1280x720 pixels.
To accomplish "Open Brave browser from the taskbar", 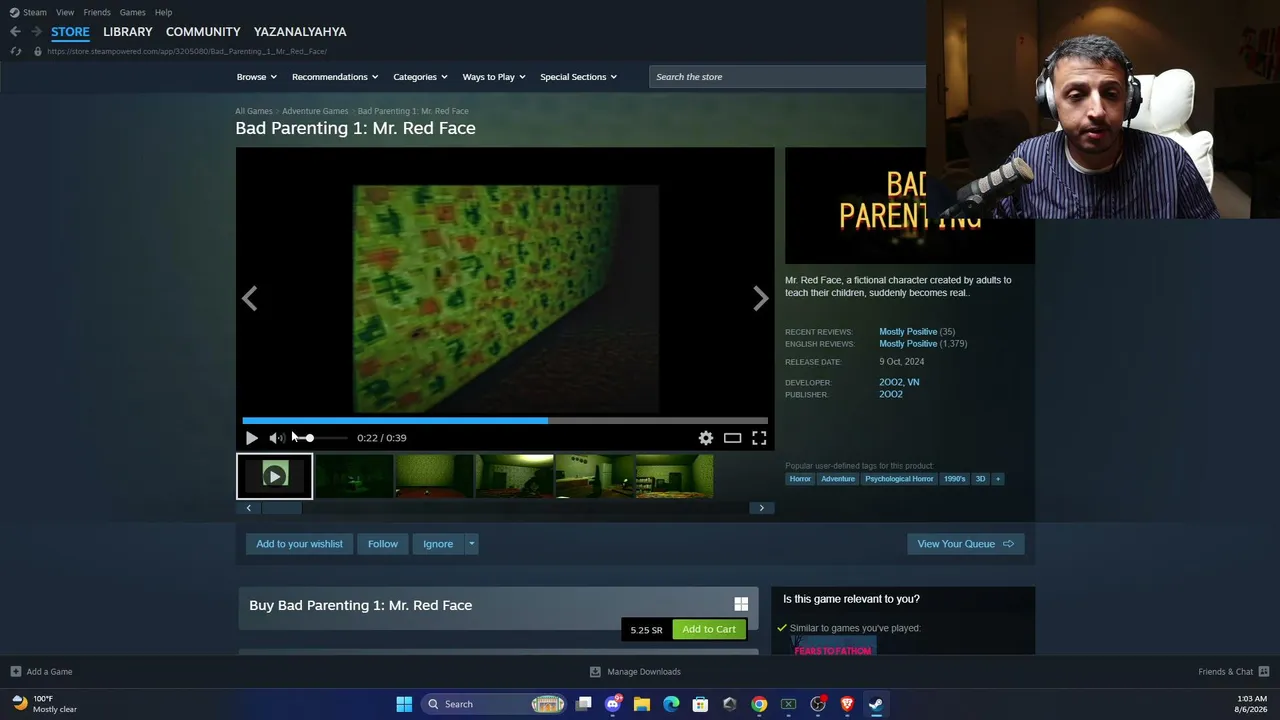I will [847, 704].
